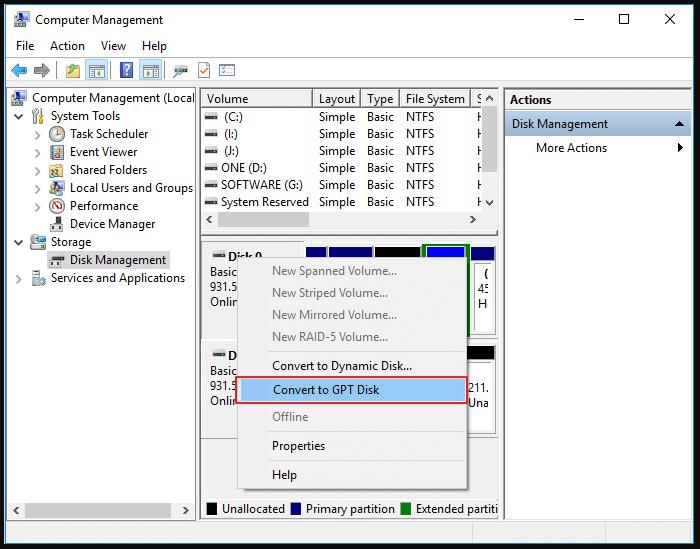
Task: Select Performance in the console tree
Action: coord(103,206)
